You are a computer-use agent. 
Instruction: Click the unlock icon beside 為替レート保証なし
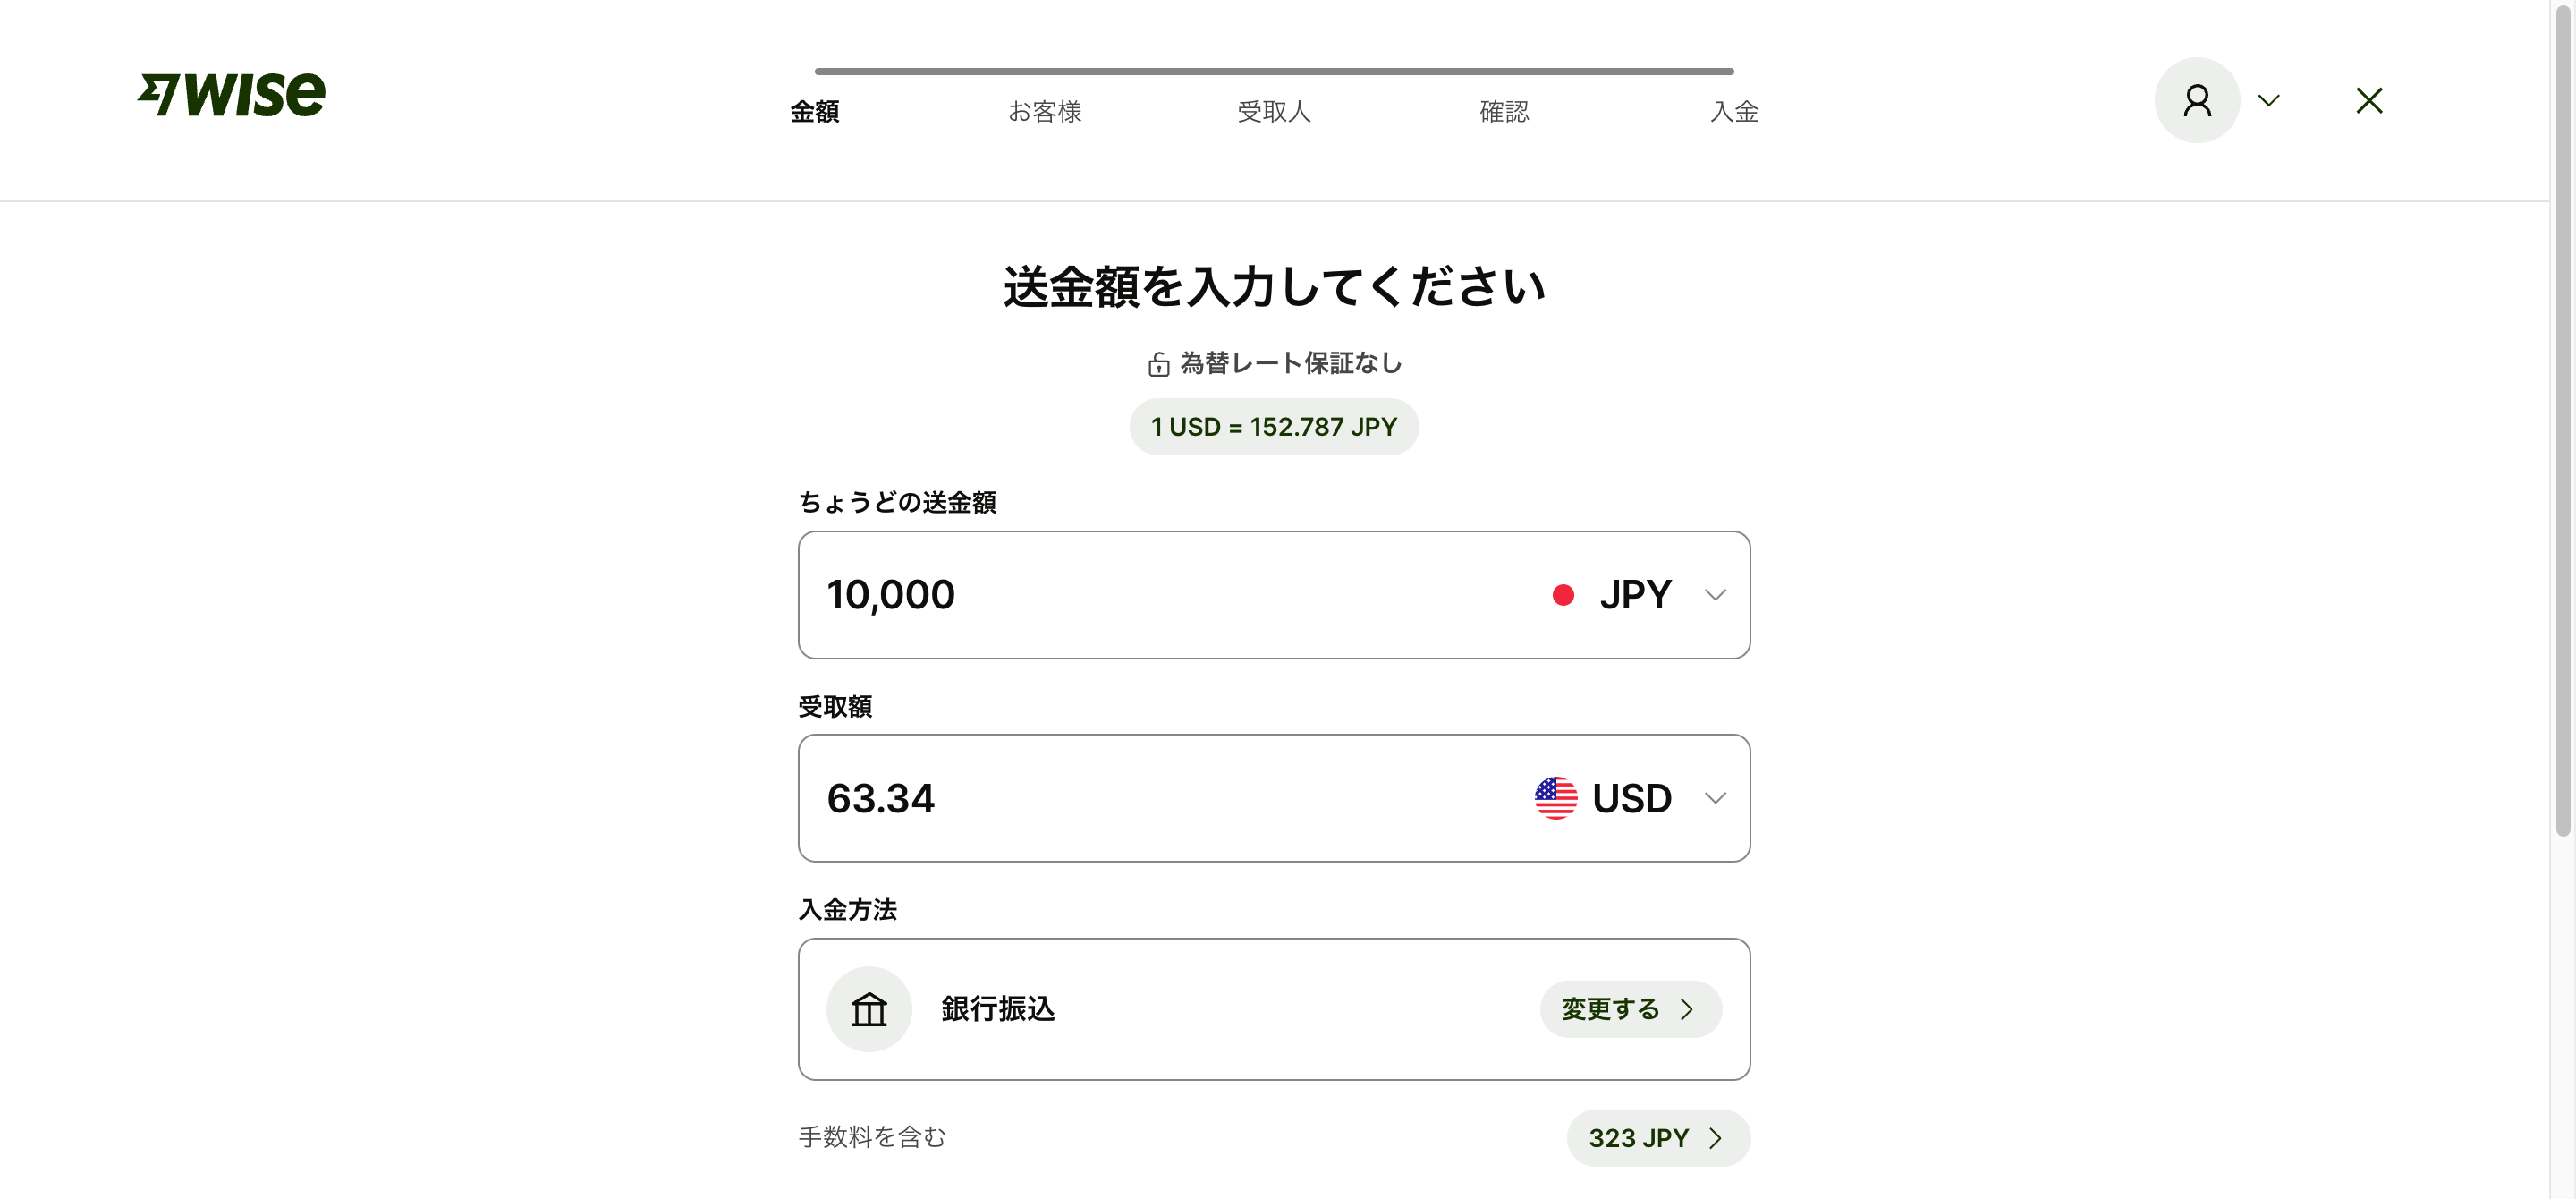click(1158, 364)
